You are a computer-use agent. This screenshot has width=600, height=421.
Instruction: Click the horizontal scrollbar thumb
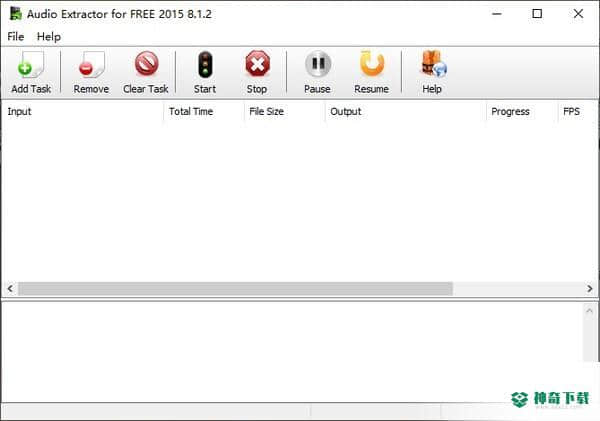[x=235, y=289]
